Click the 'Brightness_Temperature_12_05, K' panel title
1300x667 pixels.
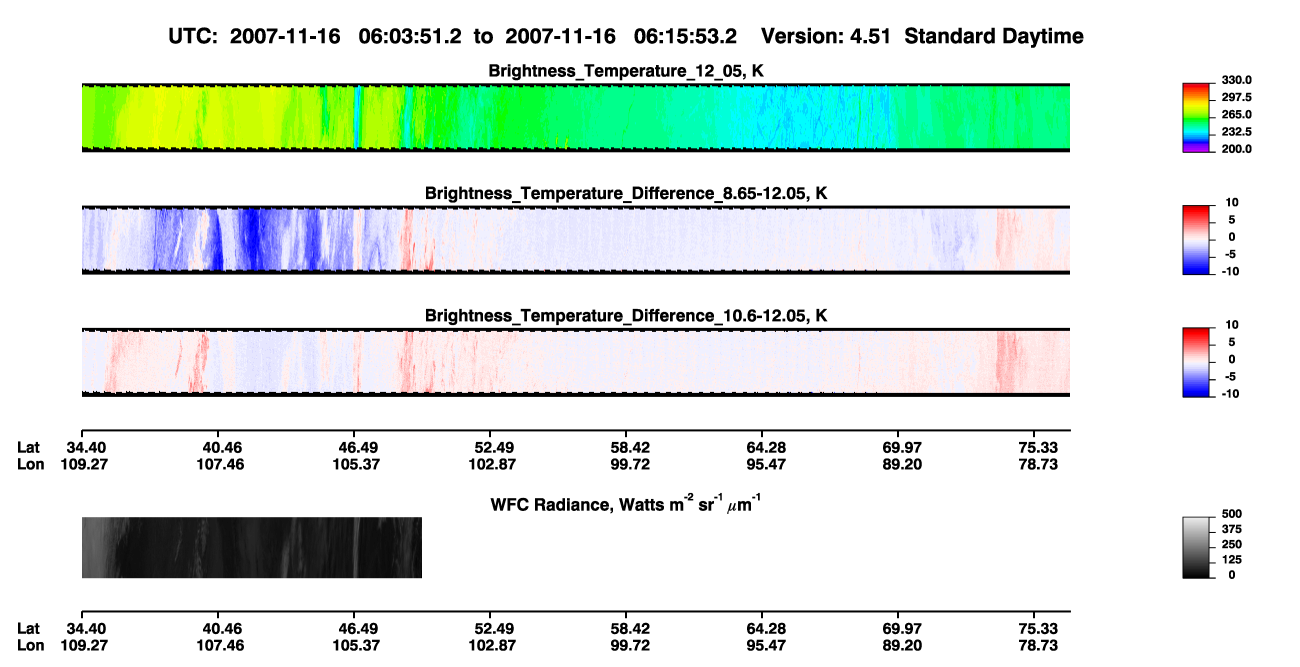pos(626,71)
